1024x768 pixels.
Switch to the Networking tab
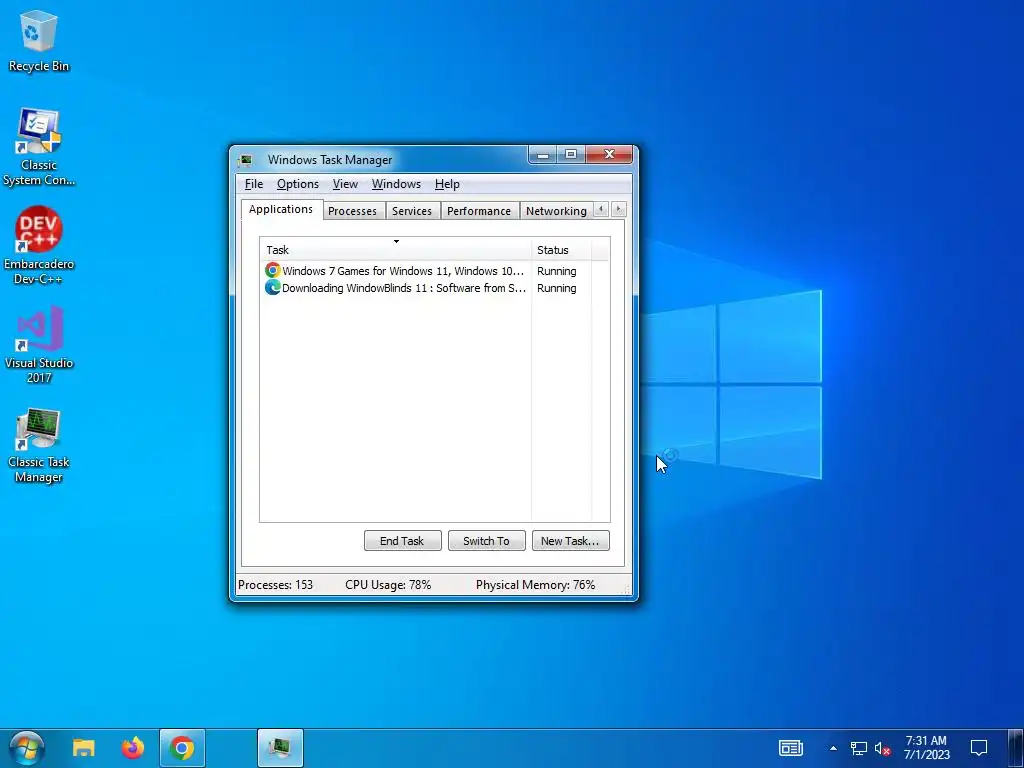point(556,211)
